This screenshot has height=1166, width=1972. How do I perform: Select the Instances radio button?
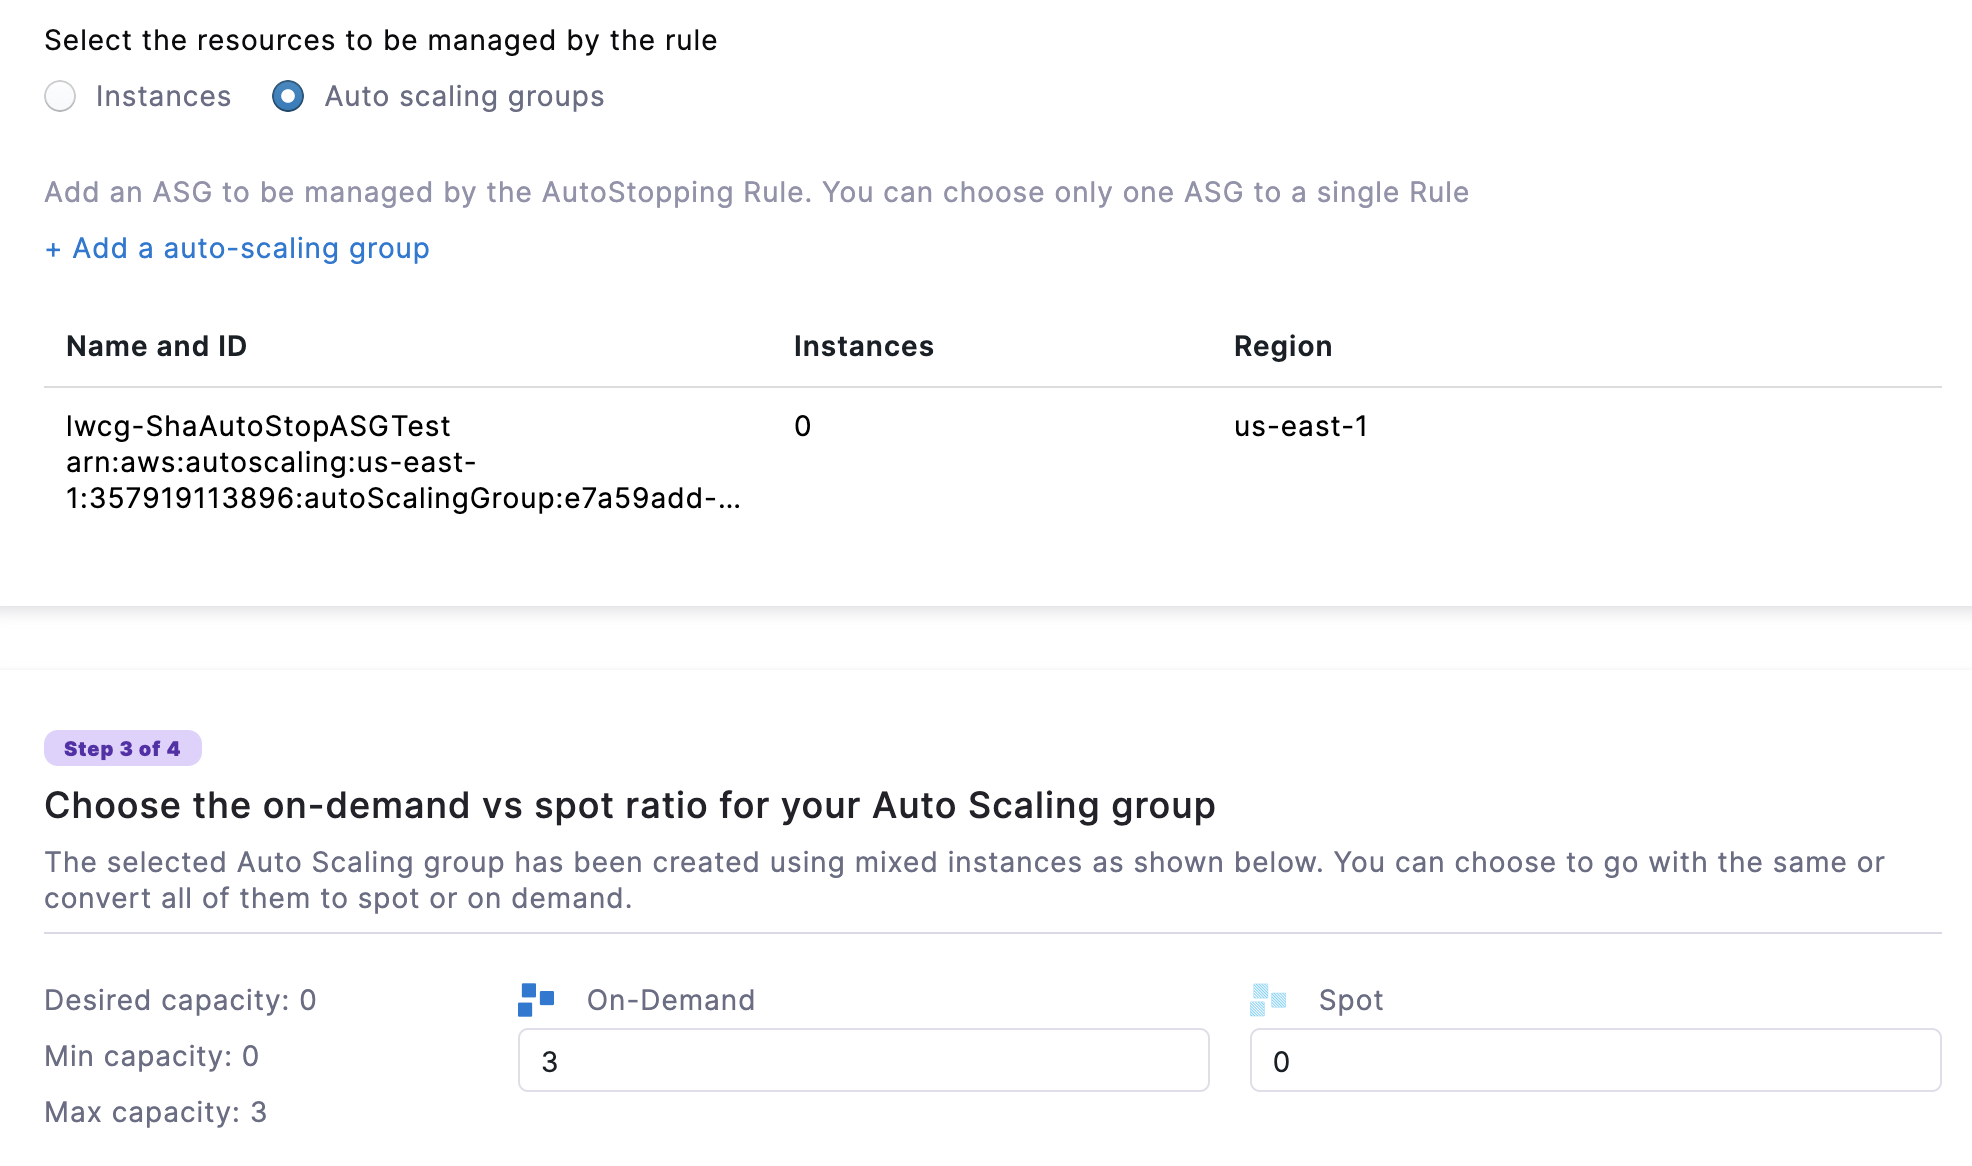click(60, 97)
